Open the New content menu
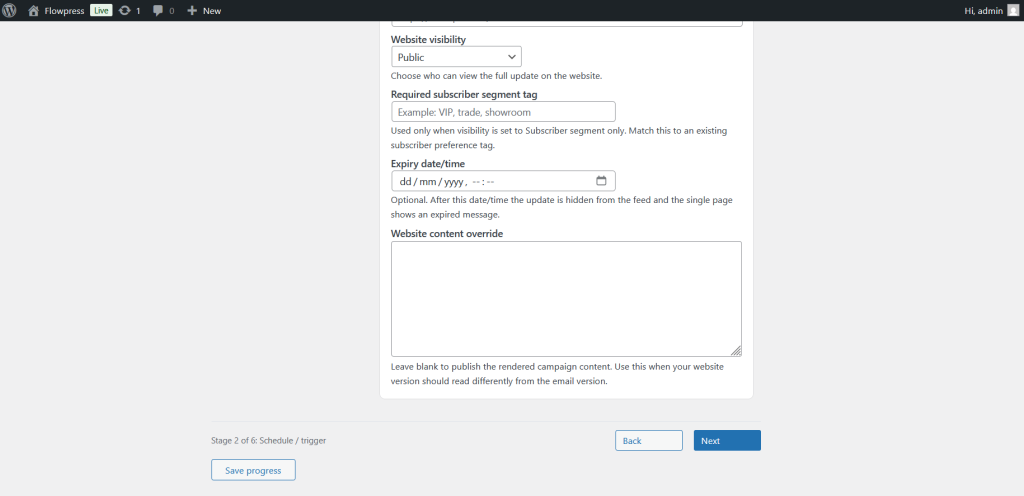The image size is (1024, 496). [x=204, y=10]
